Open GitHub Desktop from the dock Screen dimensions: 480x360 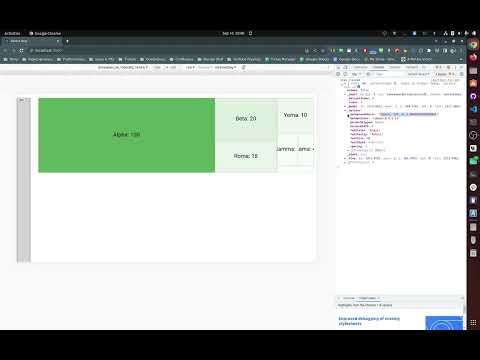click(x=473, y=96)
